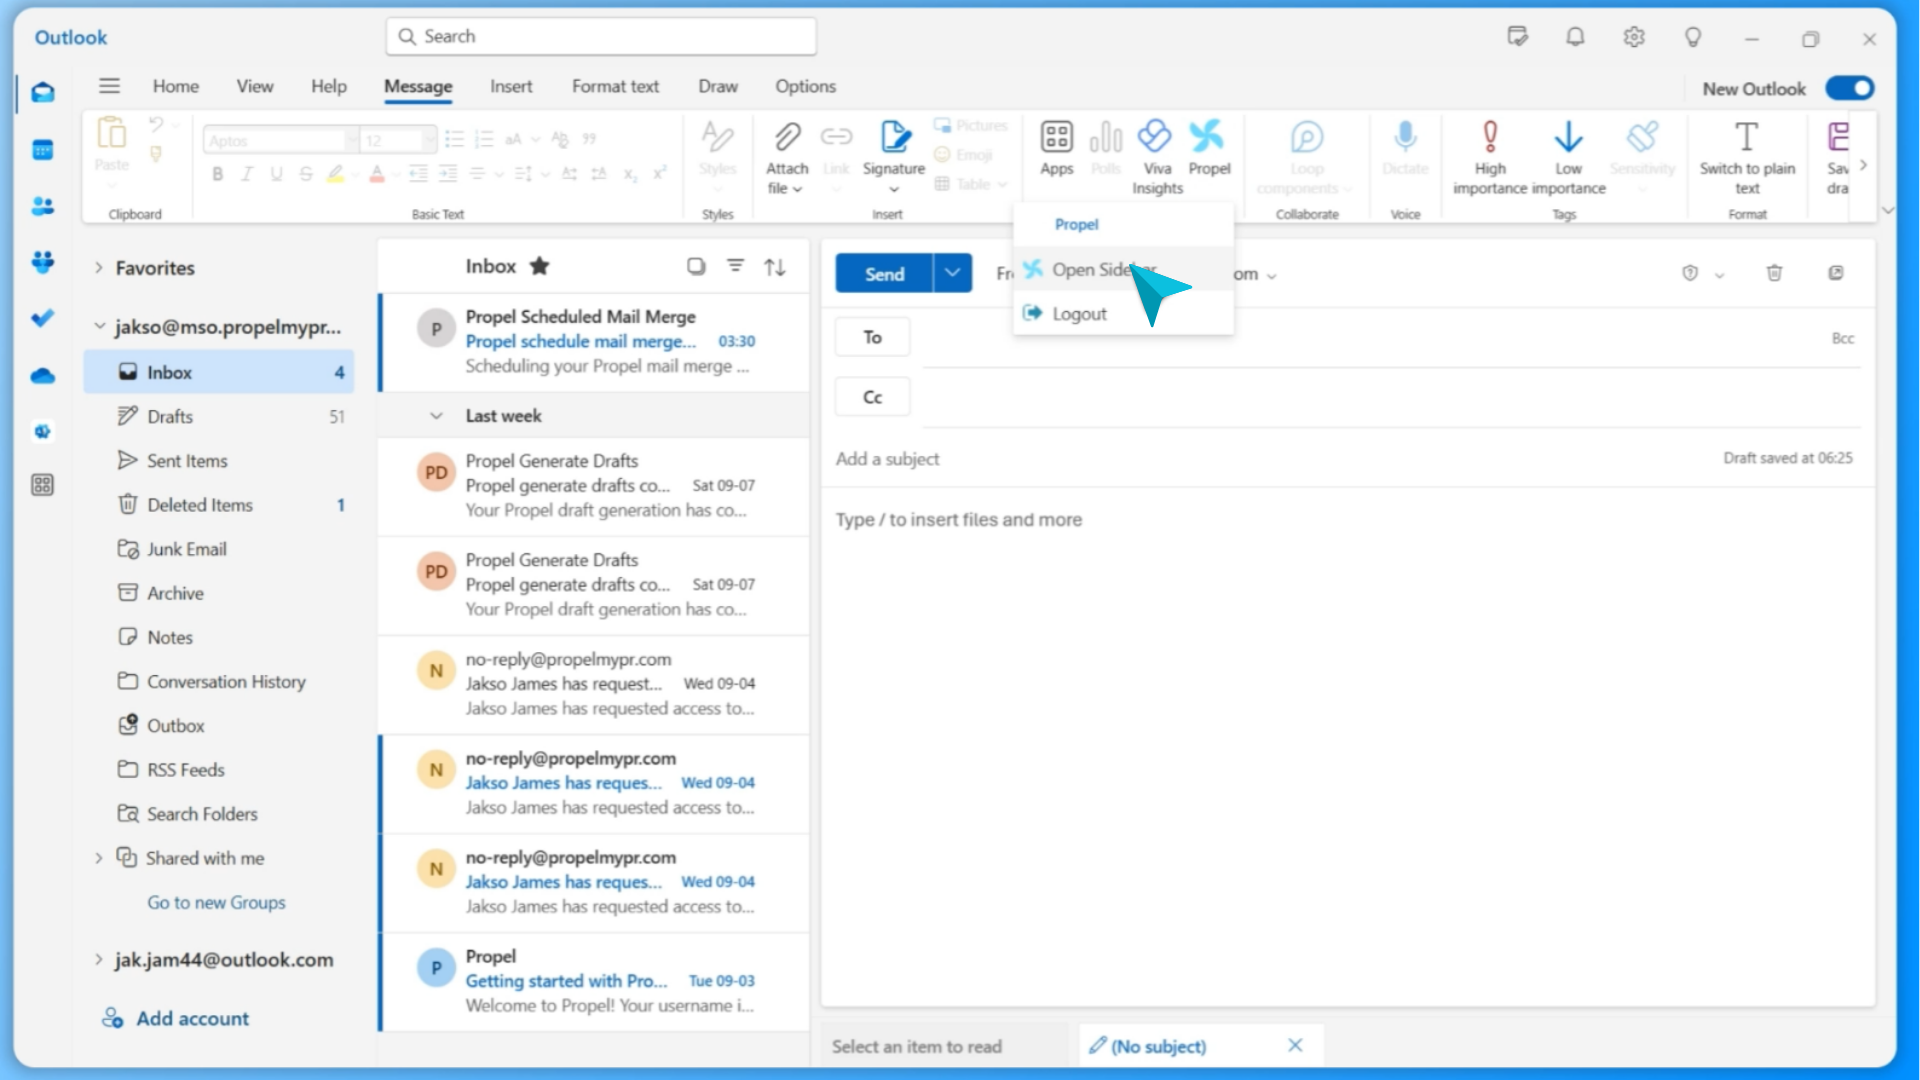The width and height of the screenshot is (1920, 1080).
Task: Open Viva Insights from the ribbon
Action: coord(1157,157)
